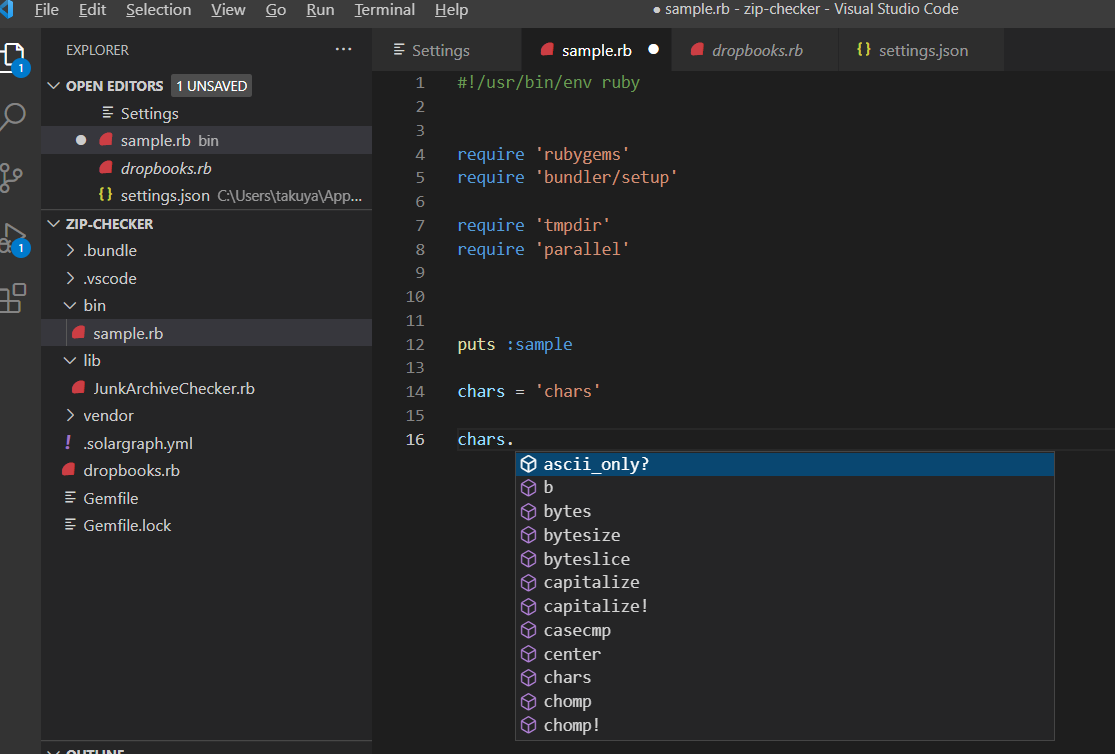Viewport: 1115px width, 754px height.
Task: Click the ruby icon on sample.rb tab
Action: pos(547,50)
